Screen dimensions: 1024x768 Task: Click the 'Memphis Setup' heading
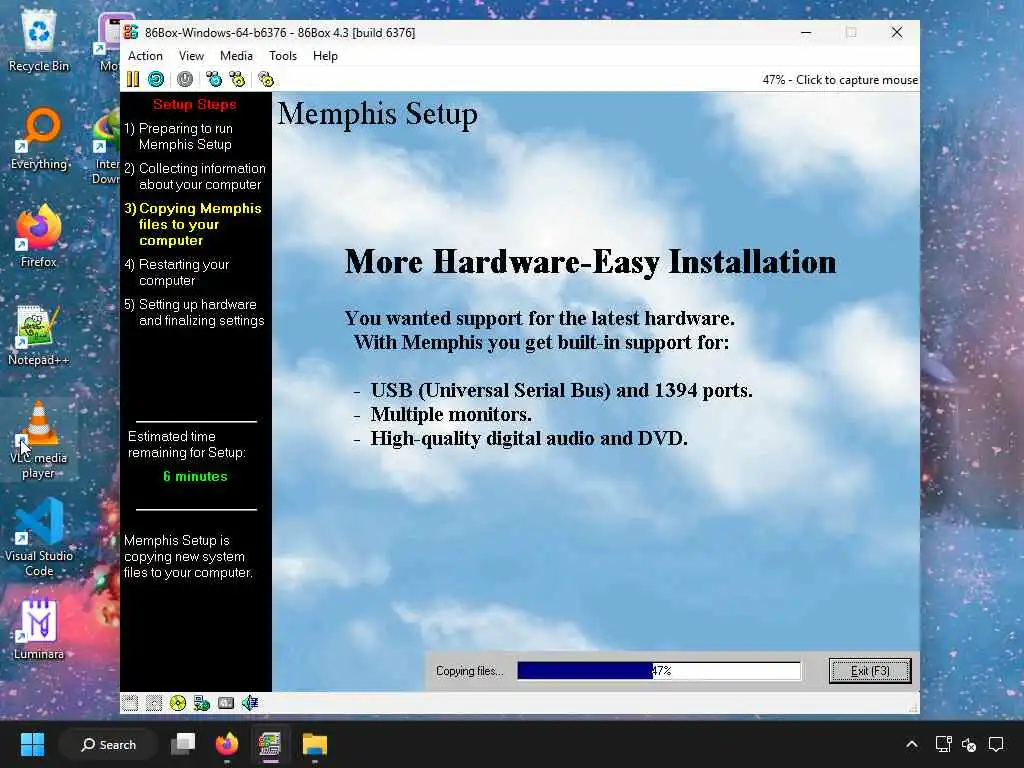click(377, 114)
